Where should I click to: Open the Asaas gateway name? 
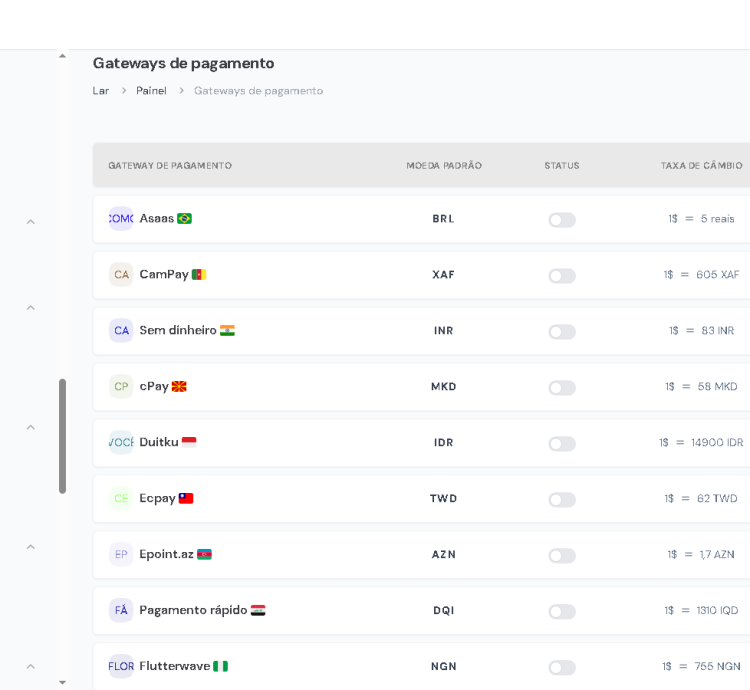(156, 219)
